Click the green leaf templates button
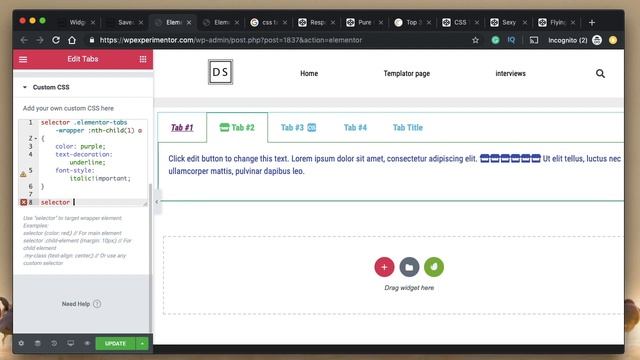 pos(434,267)
